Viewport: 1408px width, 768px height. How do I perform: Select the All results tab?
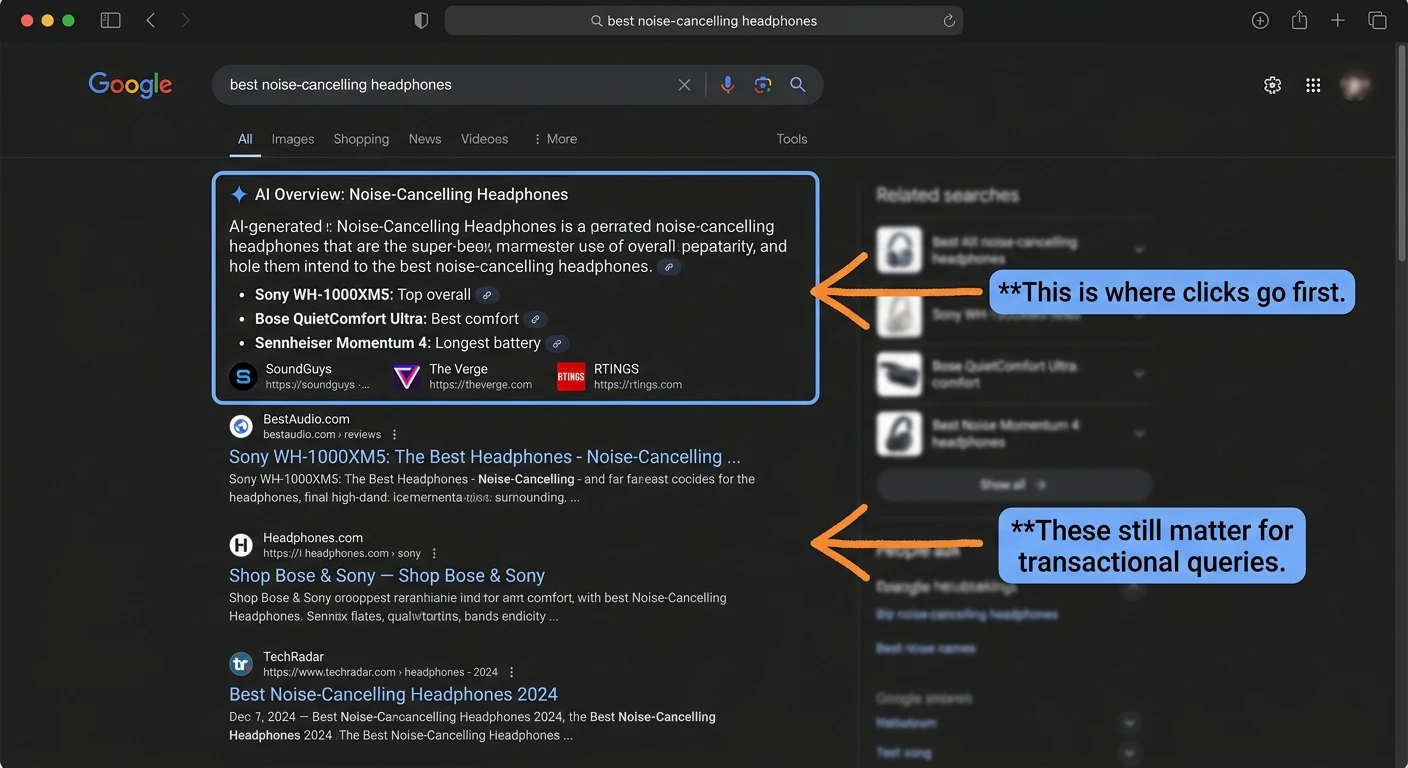coord(245,139)
